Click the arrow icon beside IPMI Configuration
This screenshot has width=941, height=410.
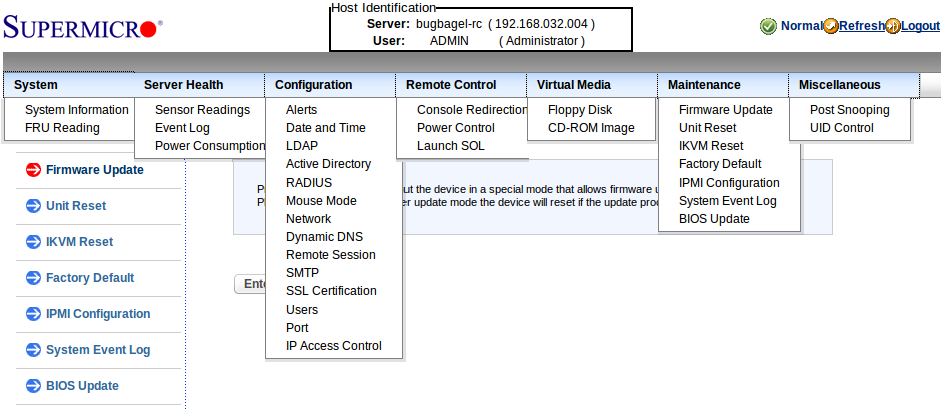[x=31, y=314]
